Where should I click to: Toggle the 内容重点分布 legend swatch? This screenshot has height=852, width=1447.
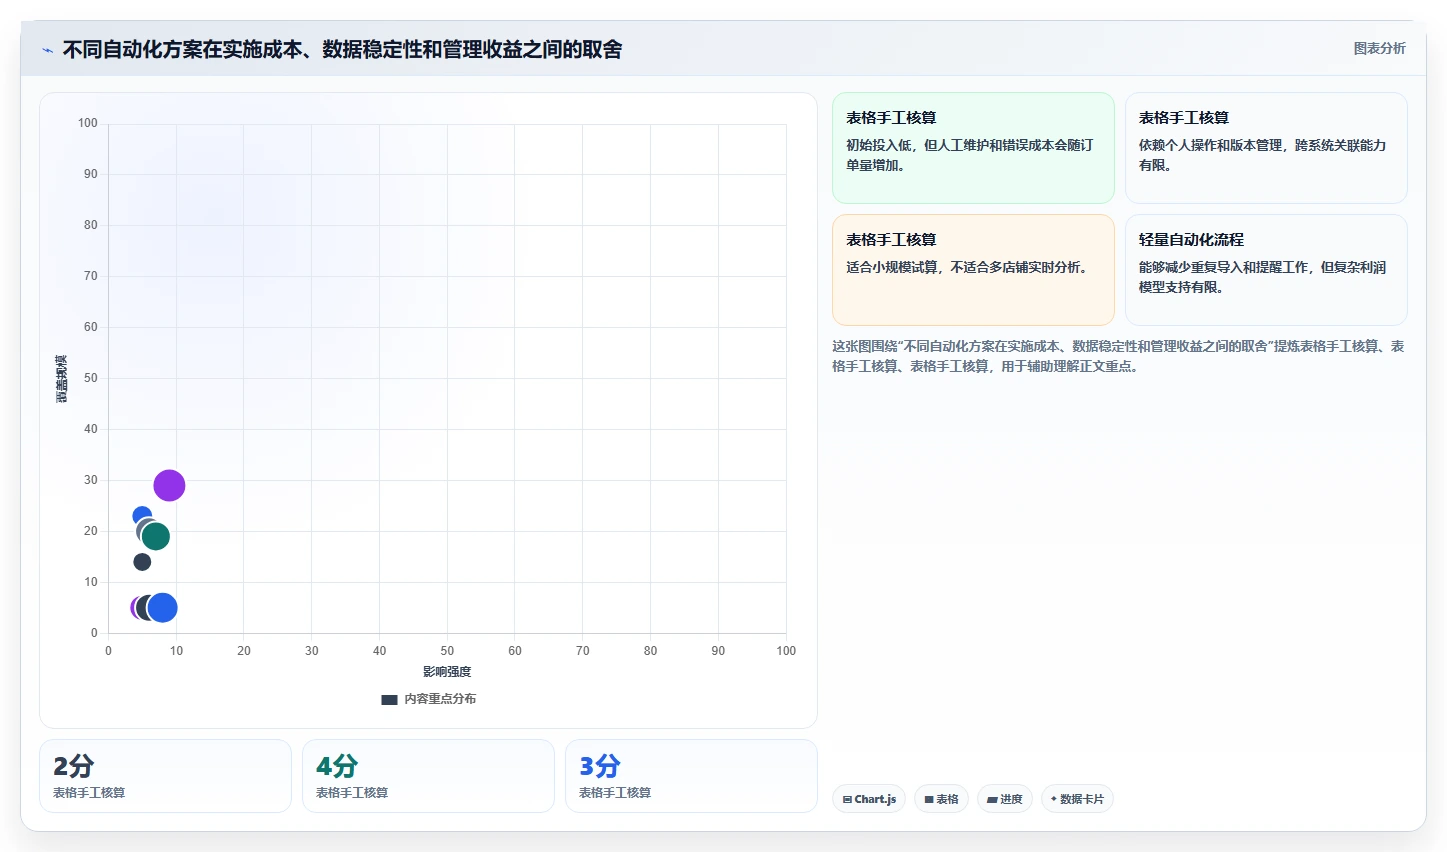(389, 700)
